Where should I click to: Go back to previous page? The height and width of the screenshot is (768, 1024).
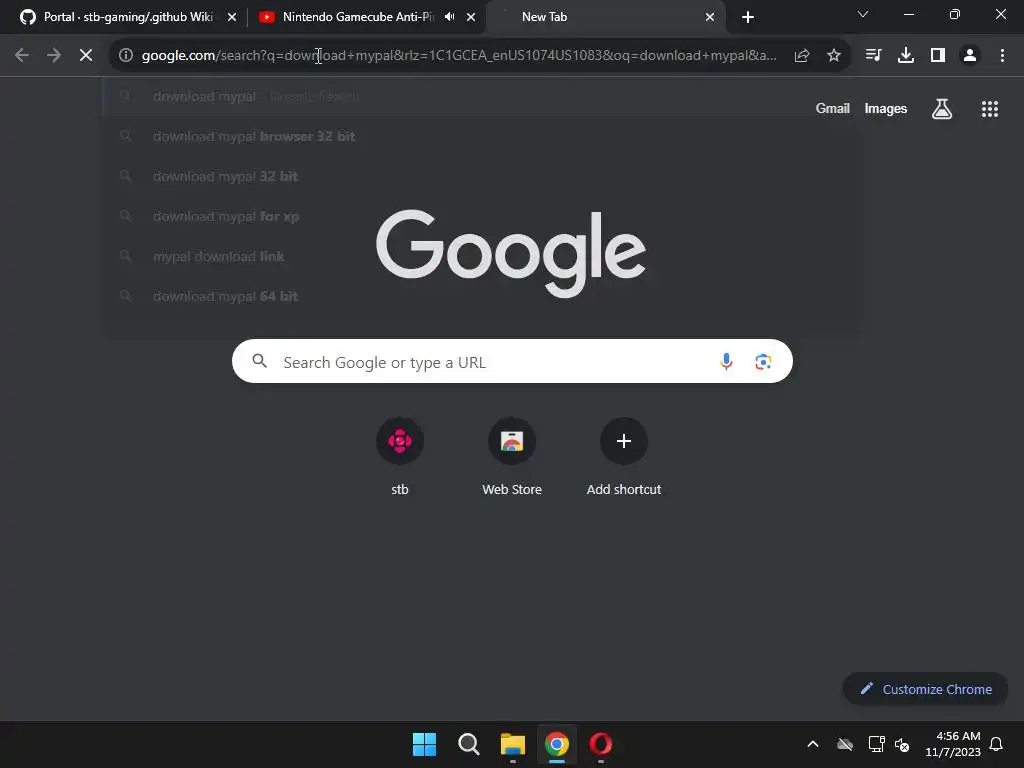tap(22, 56)
